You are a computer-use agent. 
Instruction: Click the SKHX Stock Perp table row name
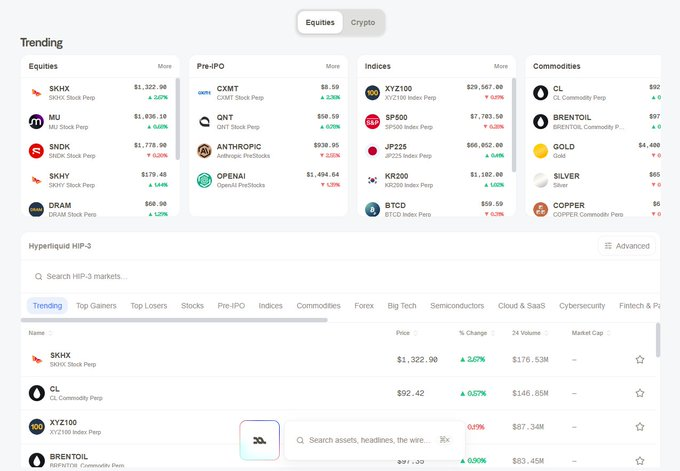(73, 360)
